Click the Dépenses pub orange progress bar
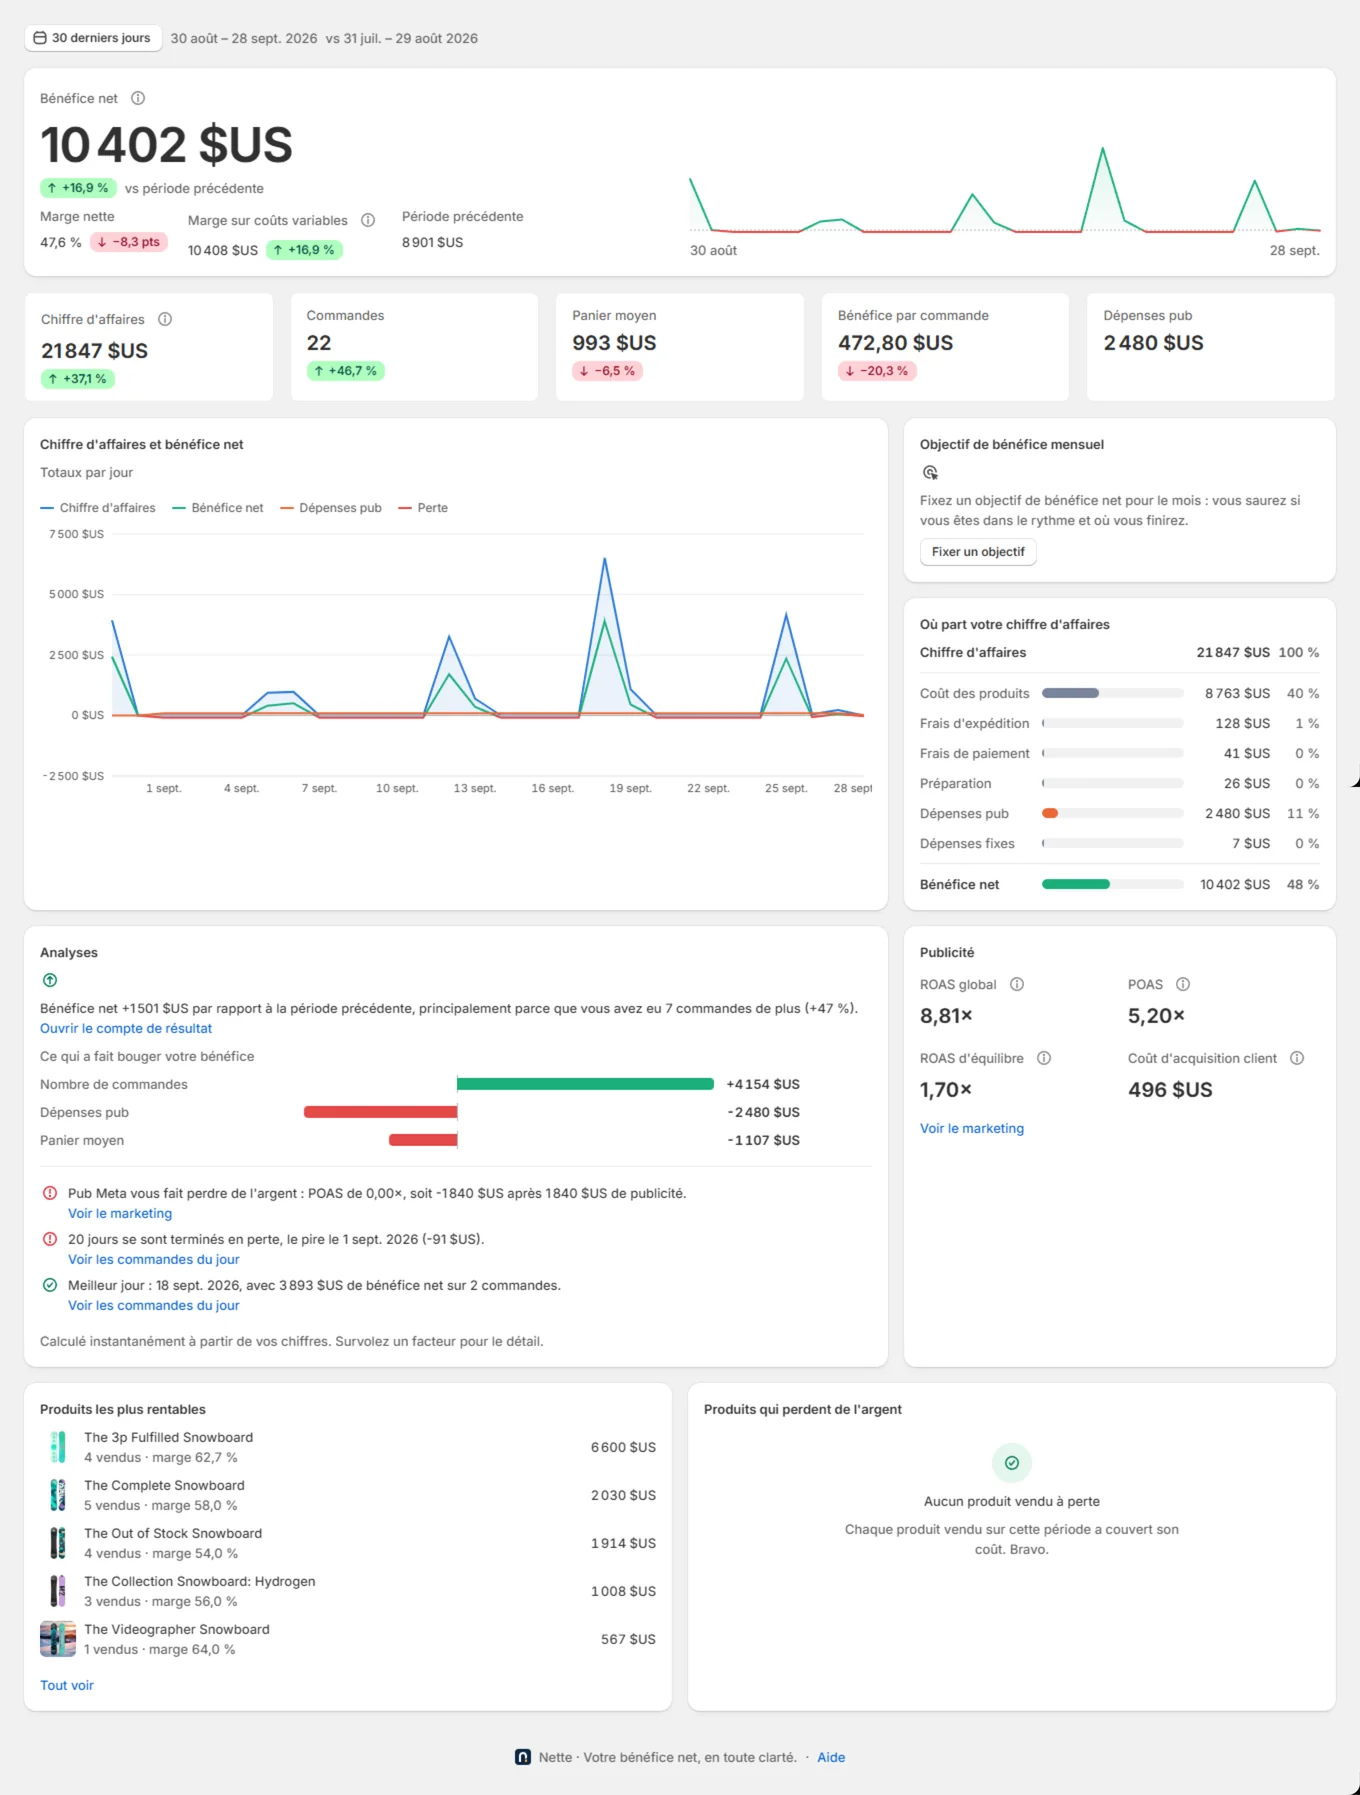Viewport: 1360px width, 1795px height. pos(1112,813)
